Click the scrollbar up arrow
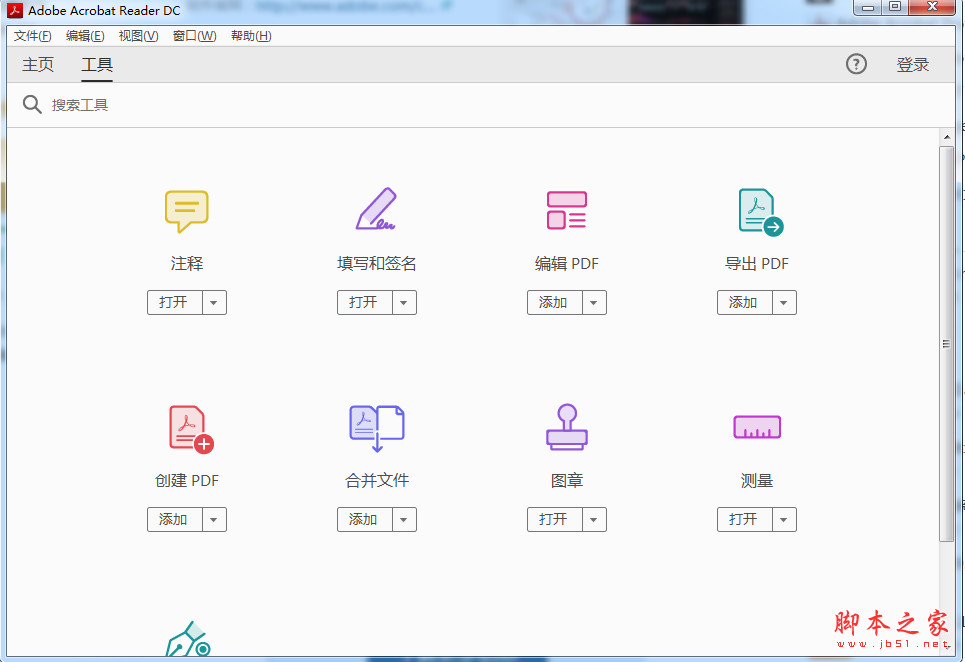This screenshot has height=662, width=965. (x=947, y=137)
